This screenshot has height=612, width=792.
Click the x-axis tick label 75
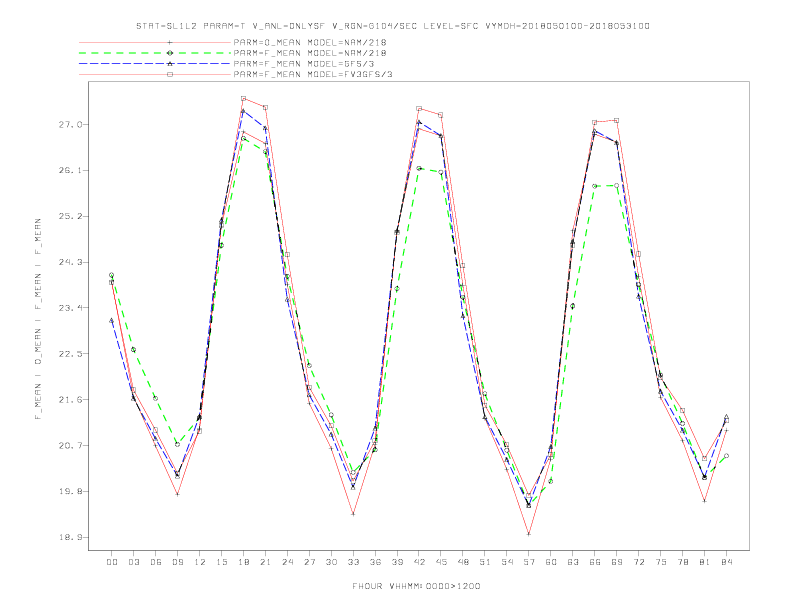(661, 562)
